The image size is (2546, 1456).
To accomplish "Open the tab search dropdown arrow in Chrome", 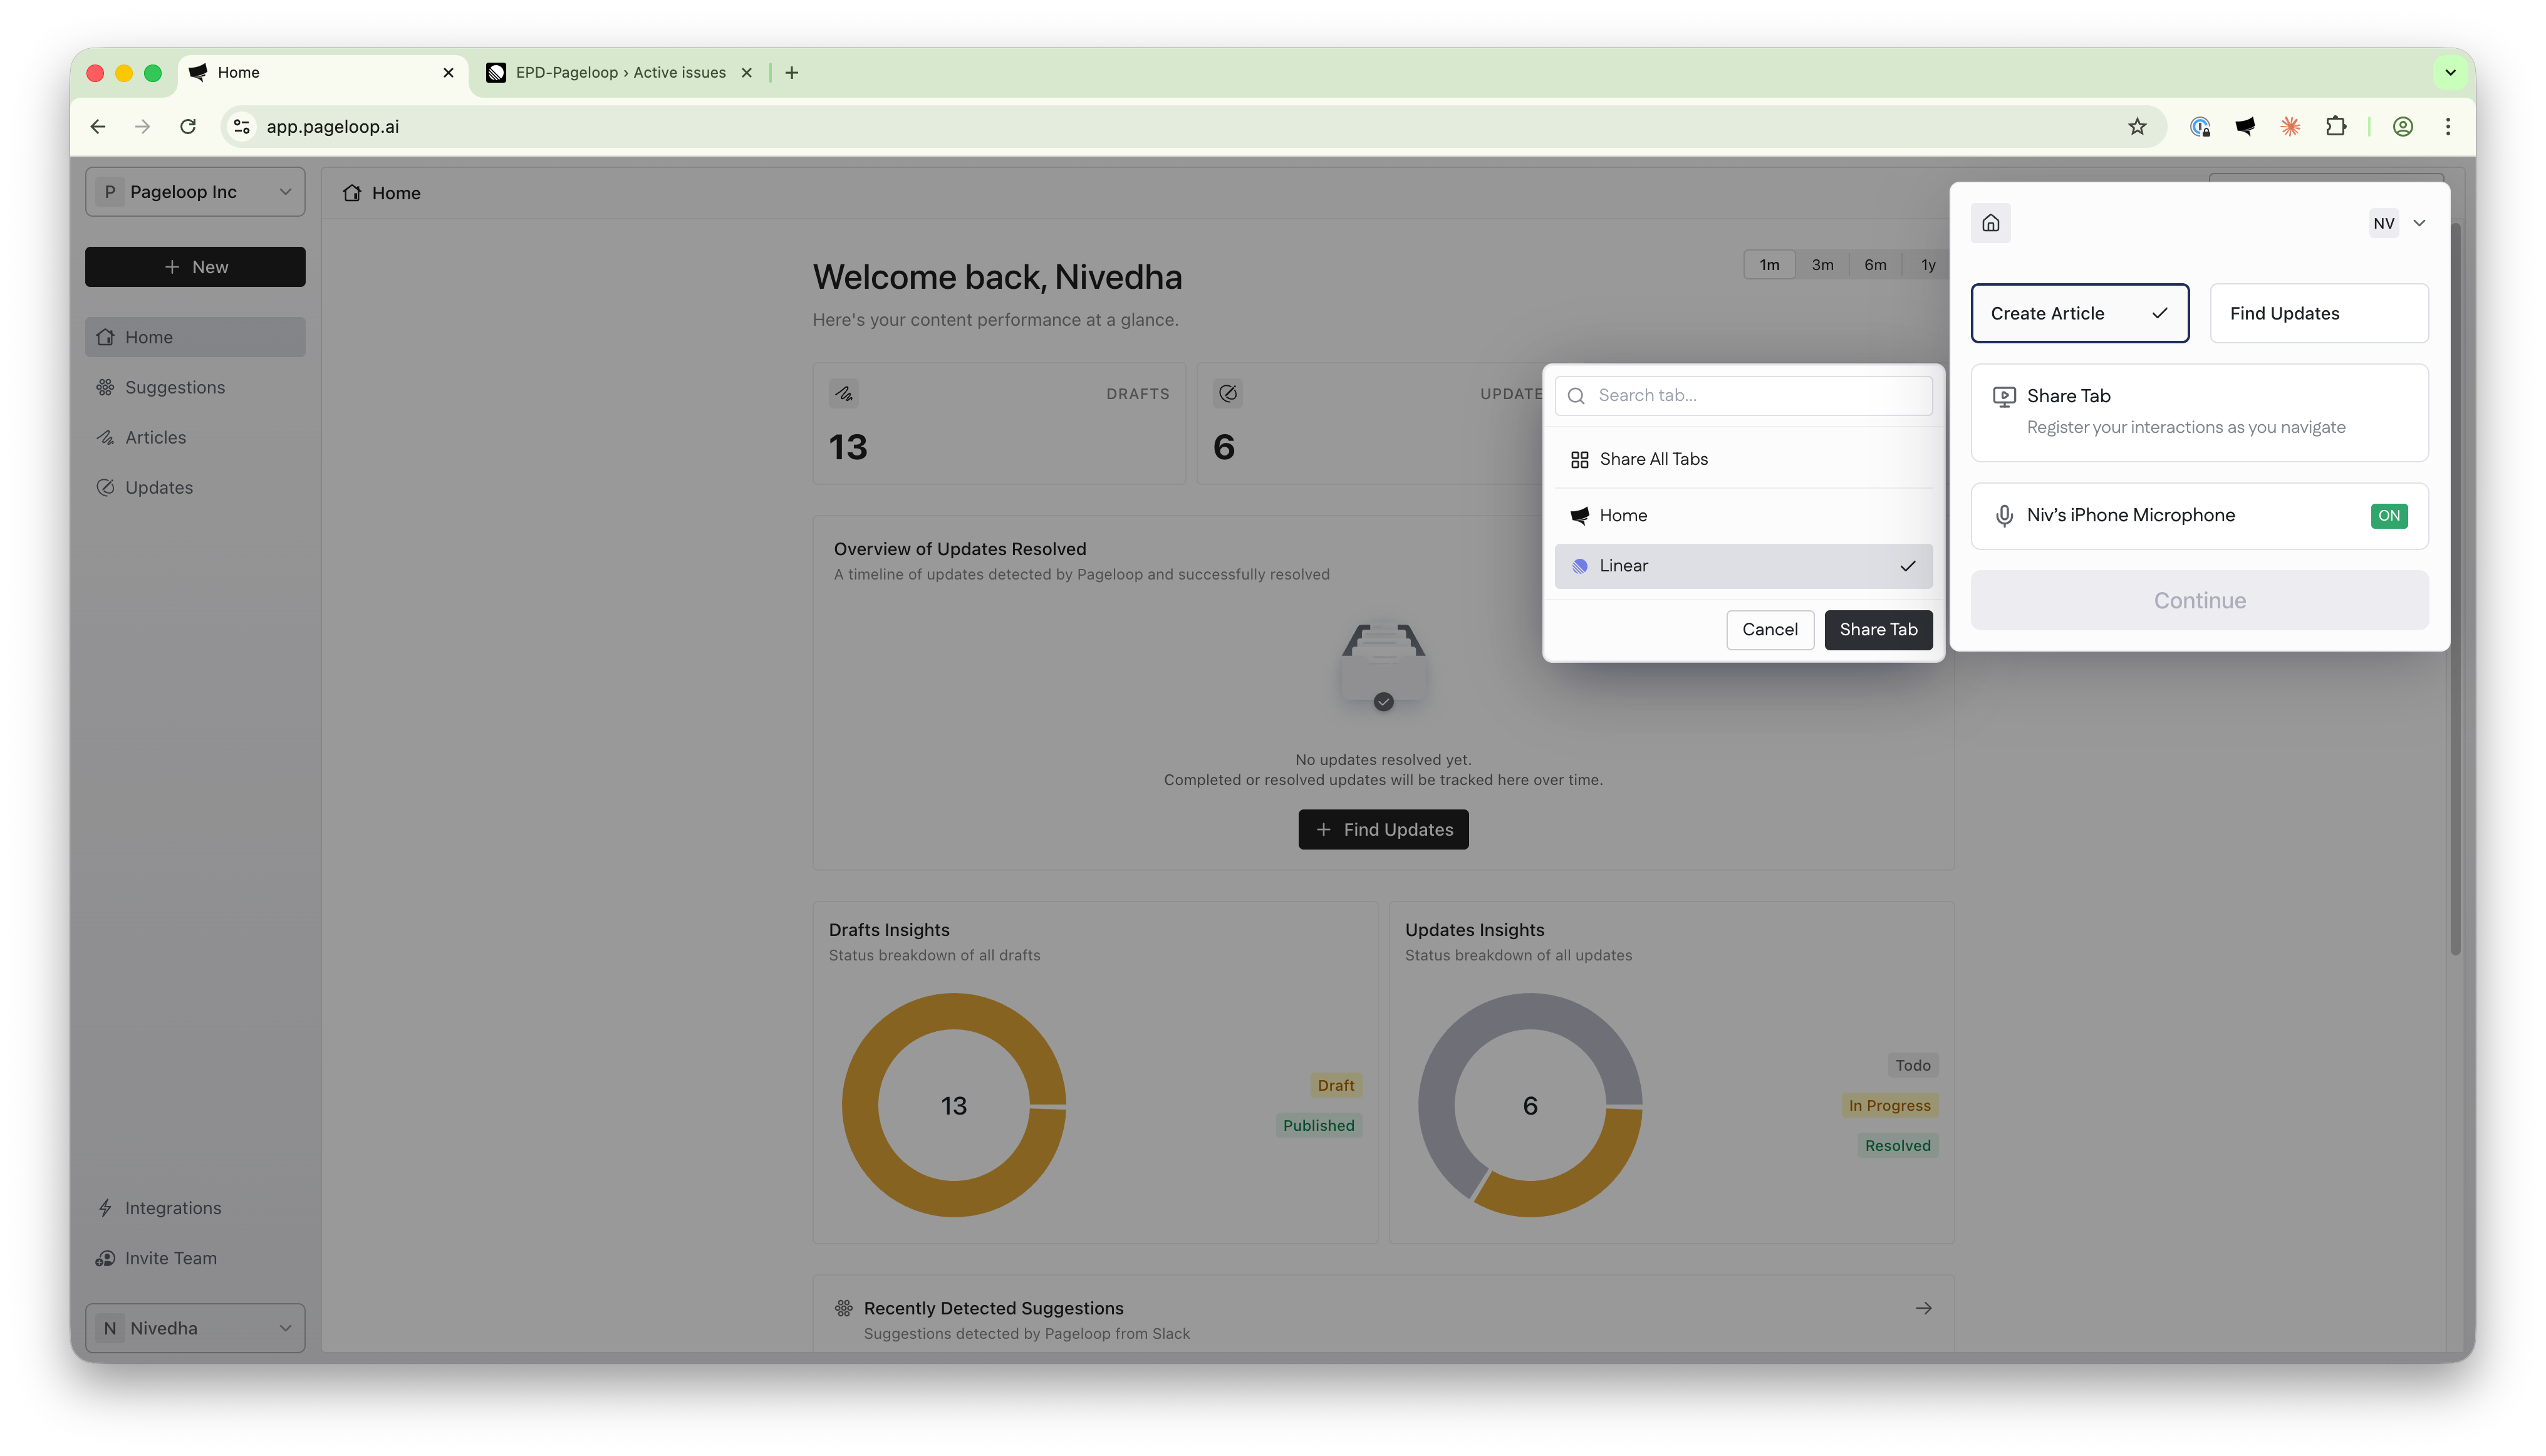I will click(x=2449, y=72).
